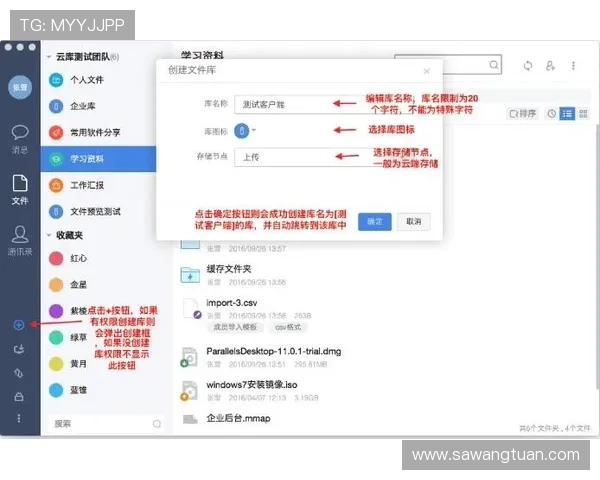Click the add member icon in top toolbar

(550, 66)
